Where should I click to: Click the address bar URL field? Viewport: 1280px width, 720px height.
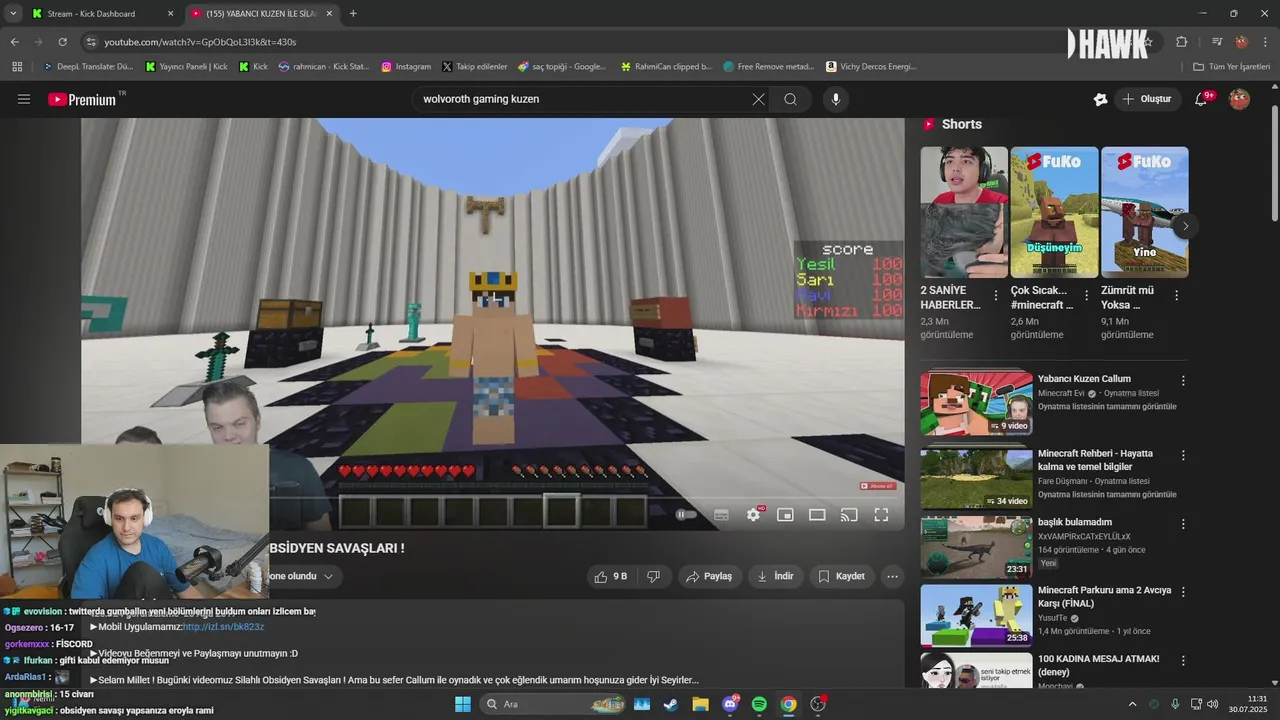pos(580,42)
